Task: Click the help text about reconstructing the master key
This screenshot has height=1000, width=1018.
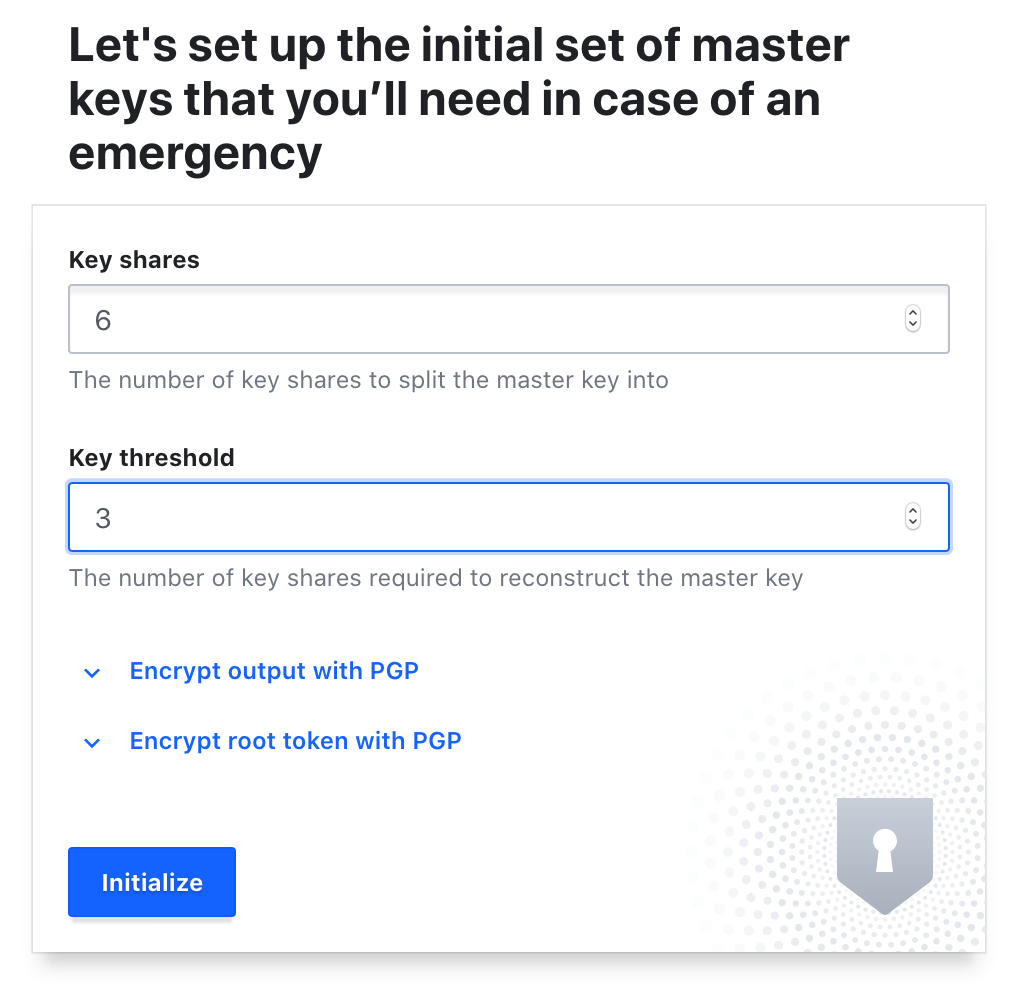Action: 436,578
